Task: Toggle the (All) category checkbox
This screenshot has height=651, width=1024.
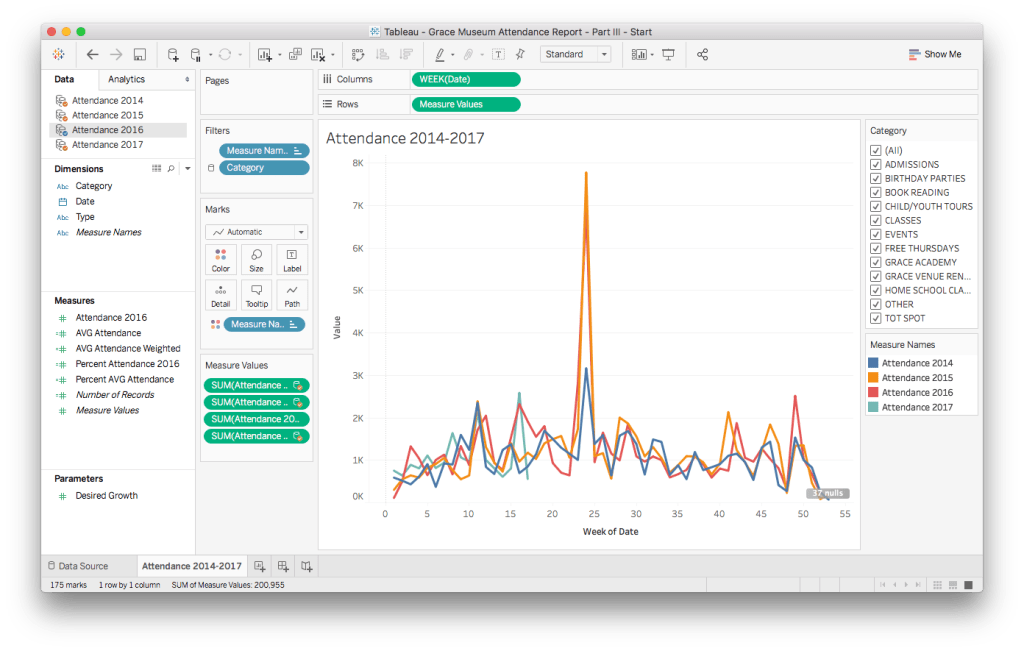Action: point(876,150)
